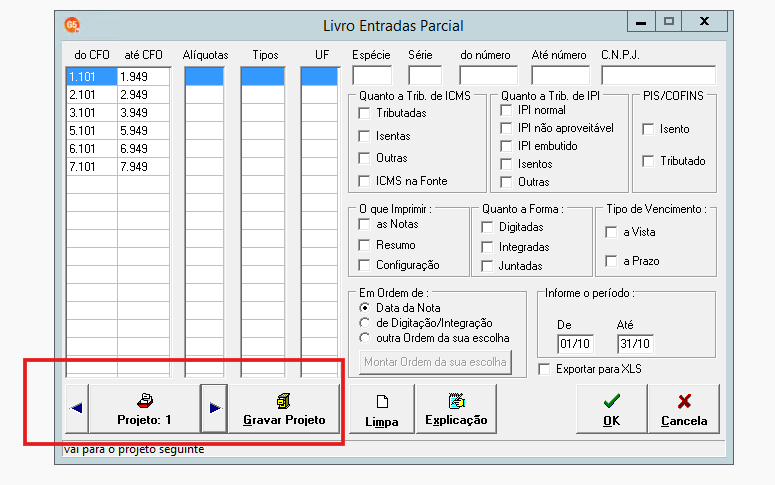The image size is (775, 485).
Task: Enable the Resumo checkbox
Action: coord(364,245)
